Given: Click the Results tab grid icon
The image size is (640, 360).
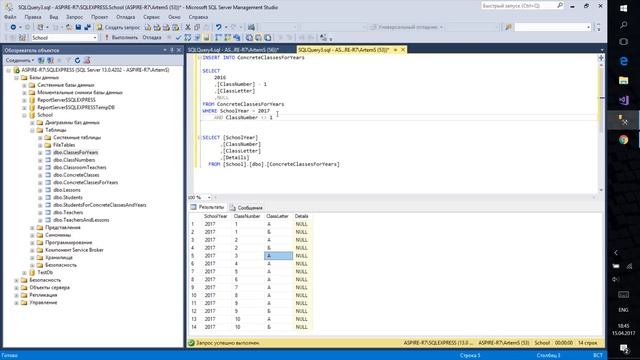Looking at the screenshot, I should [x=193, y=207].
